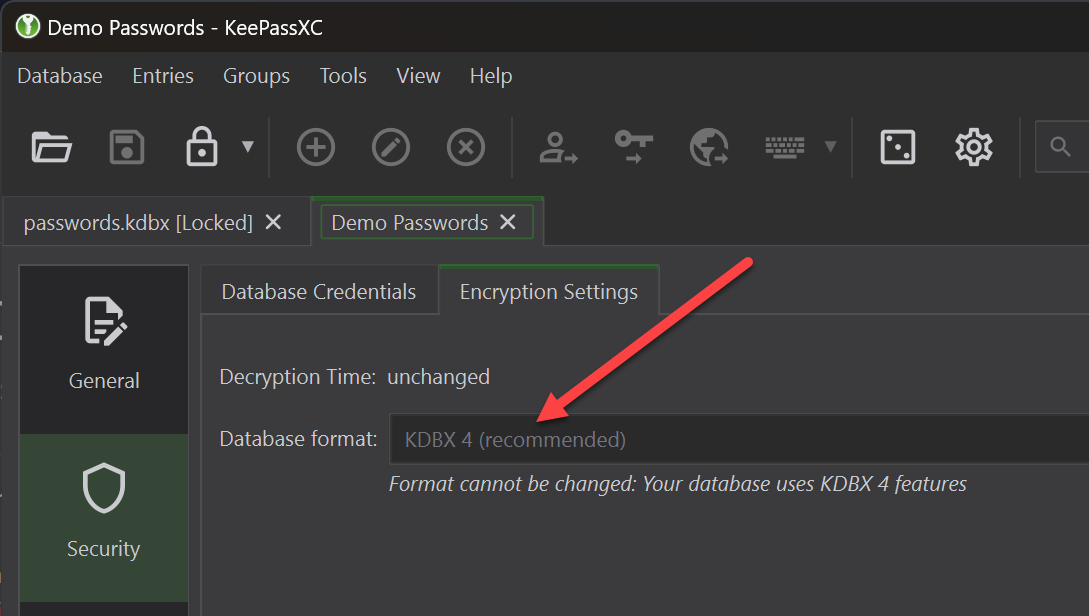The width and height of the screenshot is (1089, 616).
Task: Open the password generator
Action: click(897, 146)
